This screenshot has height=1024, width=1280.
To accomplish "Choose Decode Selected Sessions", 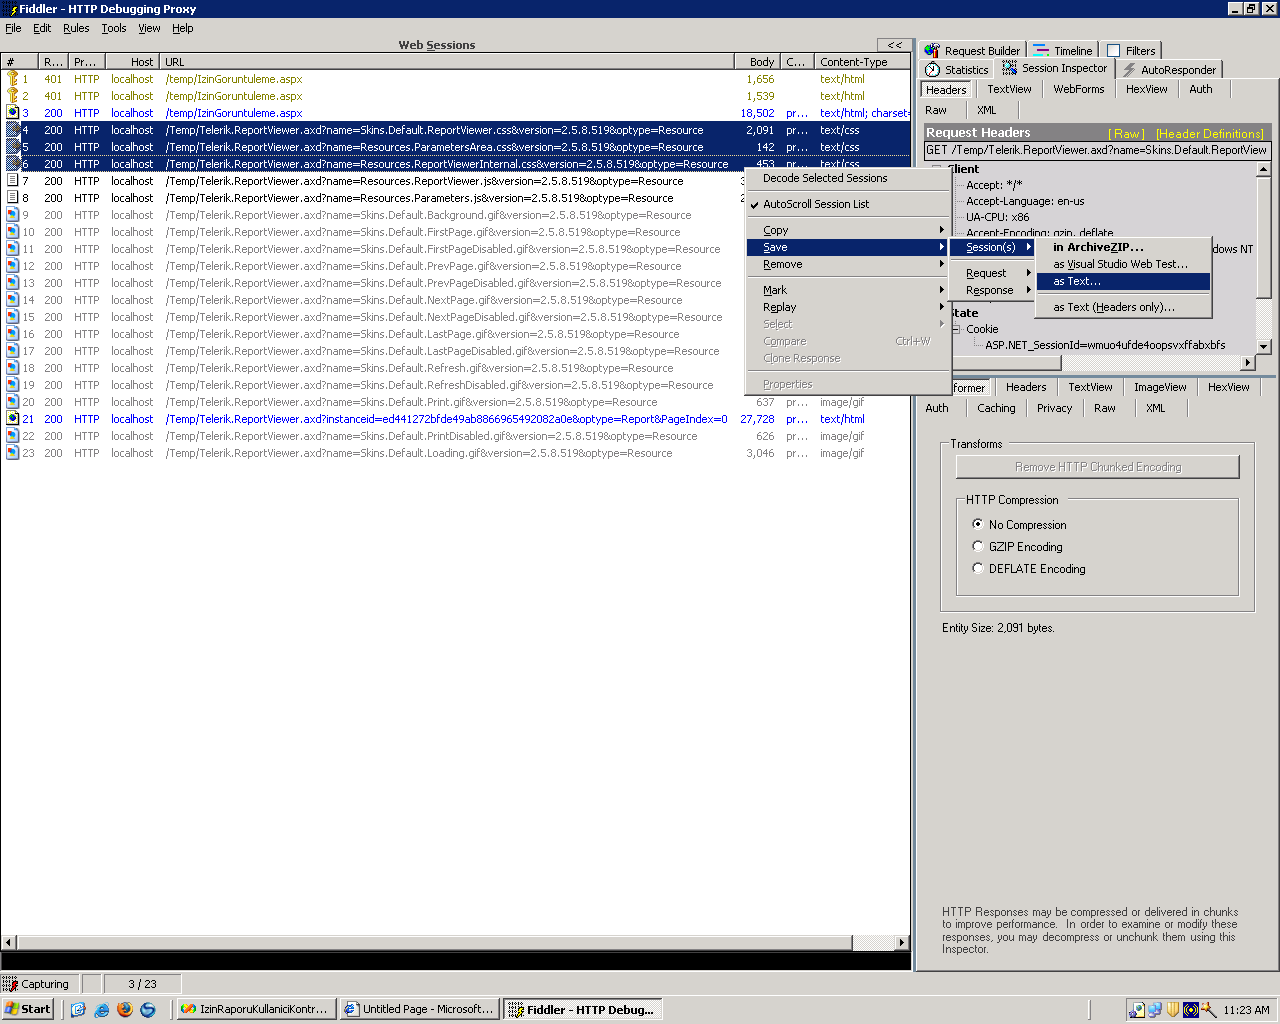I will pyautogui.click(x=848, y=178).
